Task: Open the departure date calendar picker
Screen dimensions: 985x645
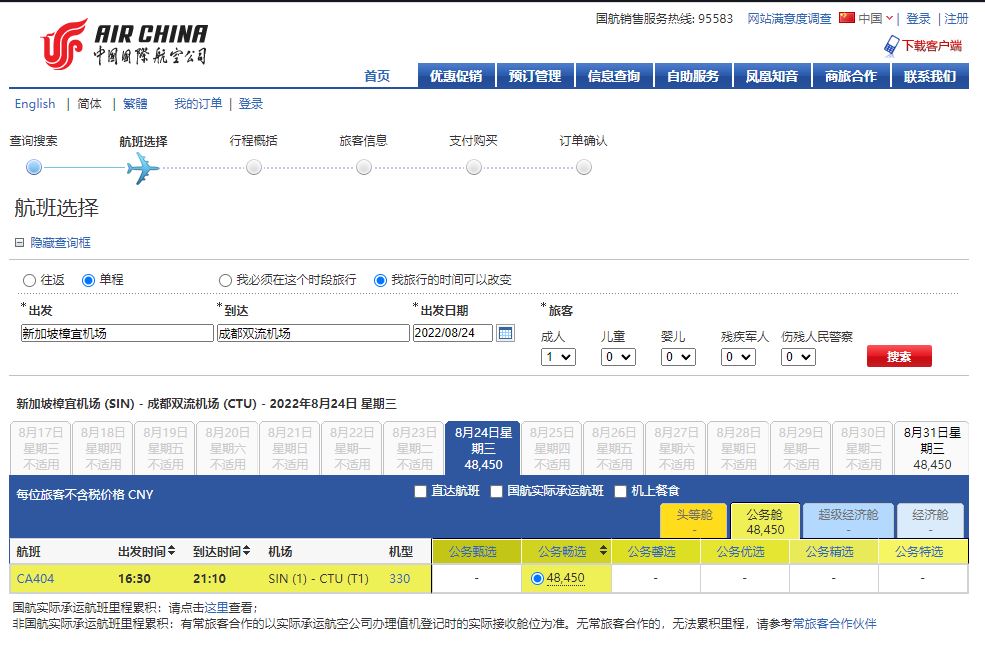Action: 505,333
